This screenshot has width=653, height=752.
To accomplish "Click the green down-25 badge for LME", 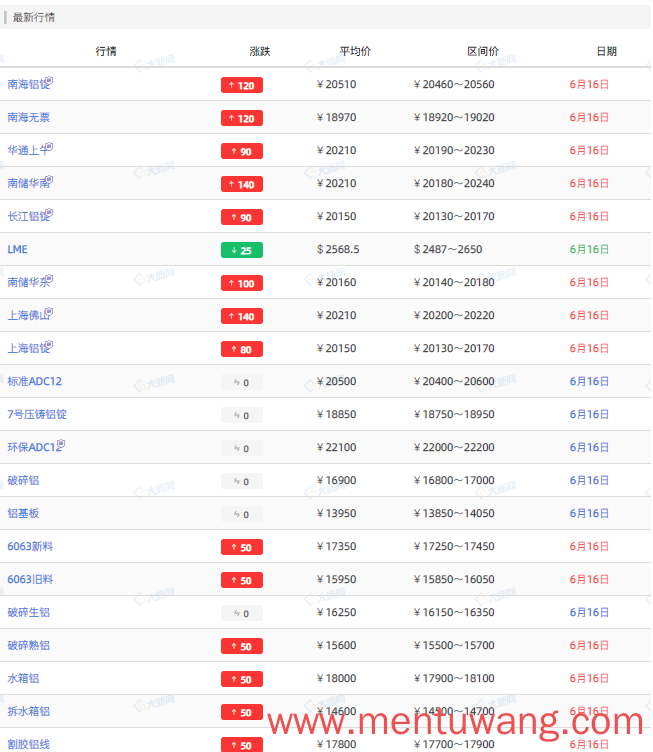I will pos(242,250).
